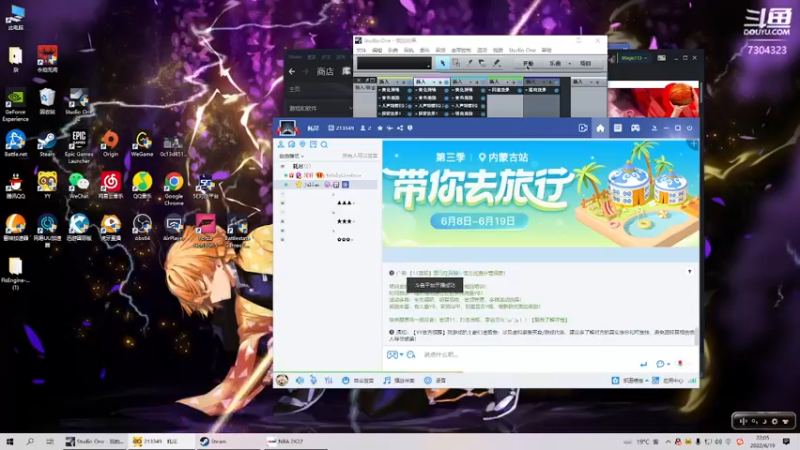Screen dimensions: 800x450
Task: Click the send arrow icon in chat
Action: [643, 364]
